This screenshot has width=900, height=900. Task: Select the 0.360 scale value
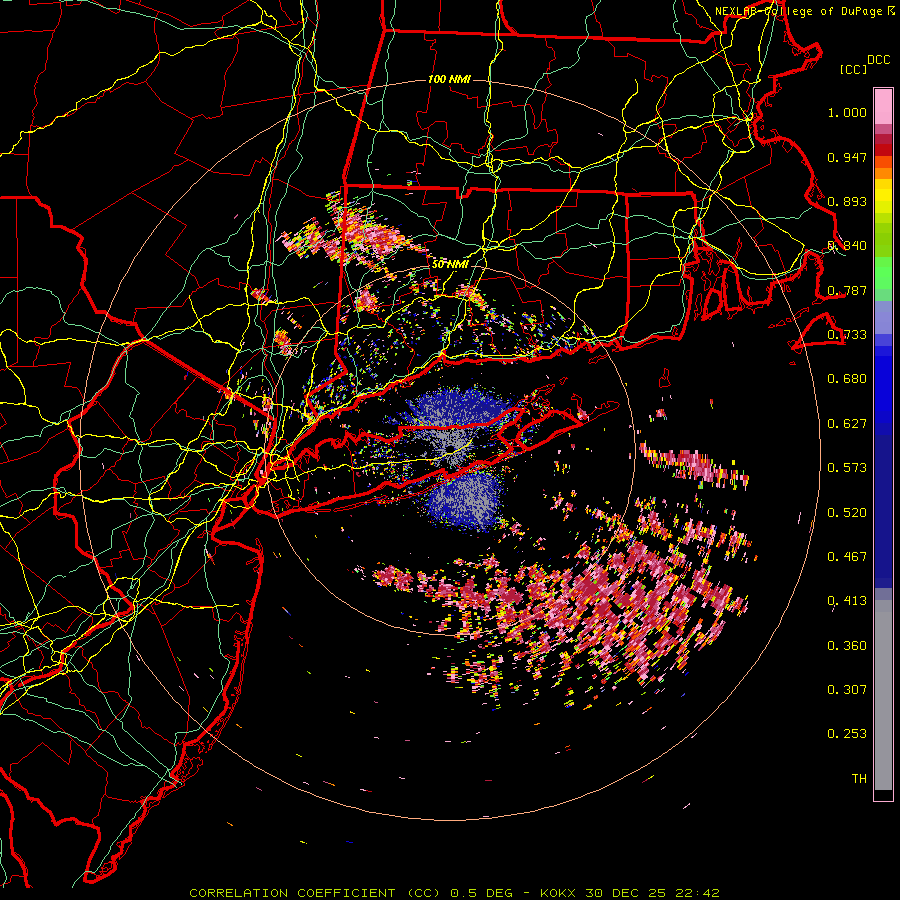coord(847,646)
